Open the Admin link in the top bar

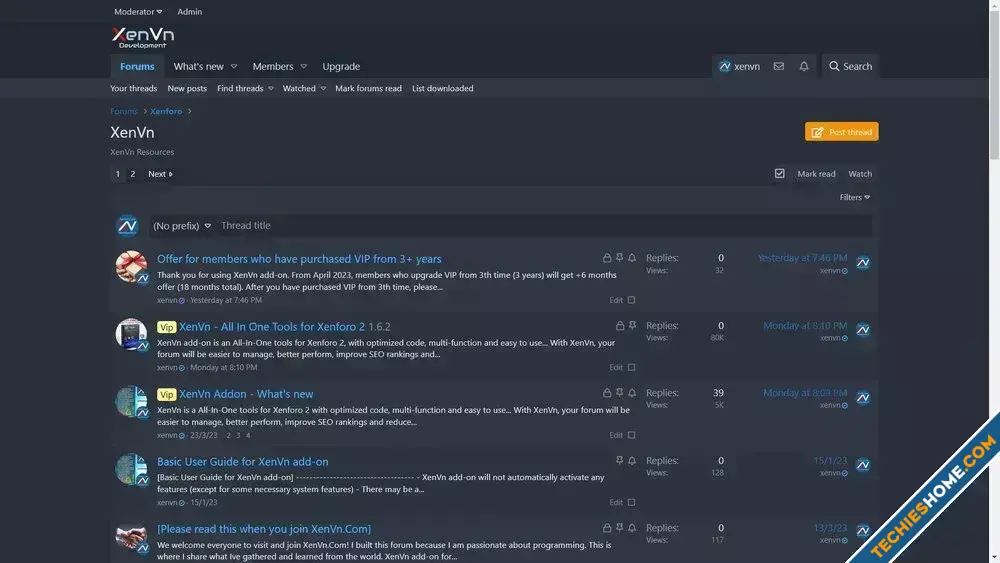(x=189, y=11)
